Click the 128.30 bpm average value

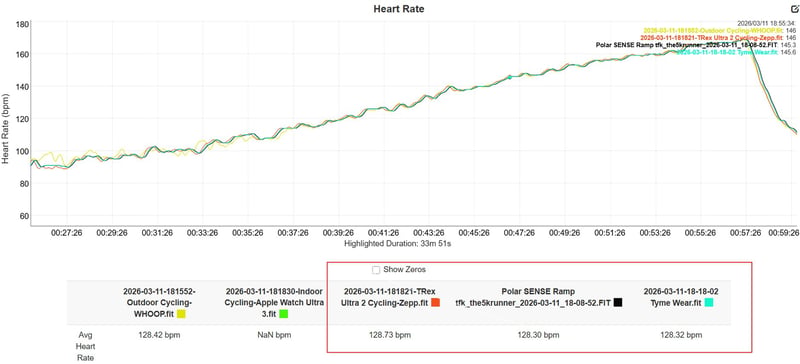(x=539, y=335)
